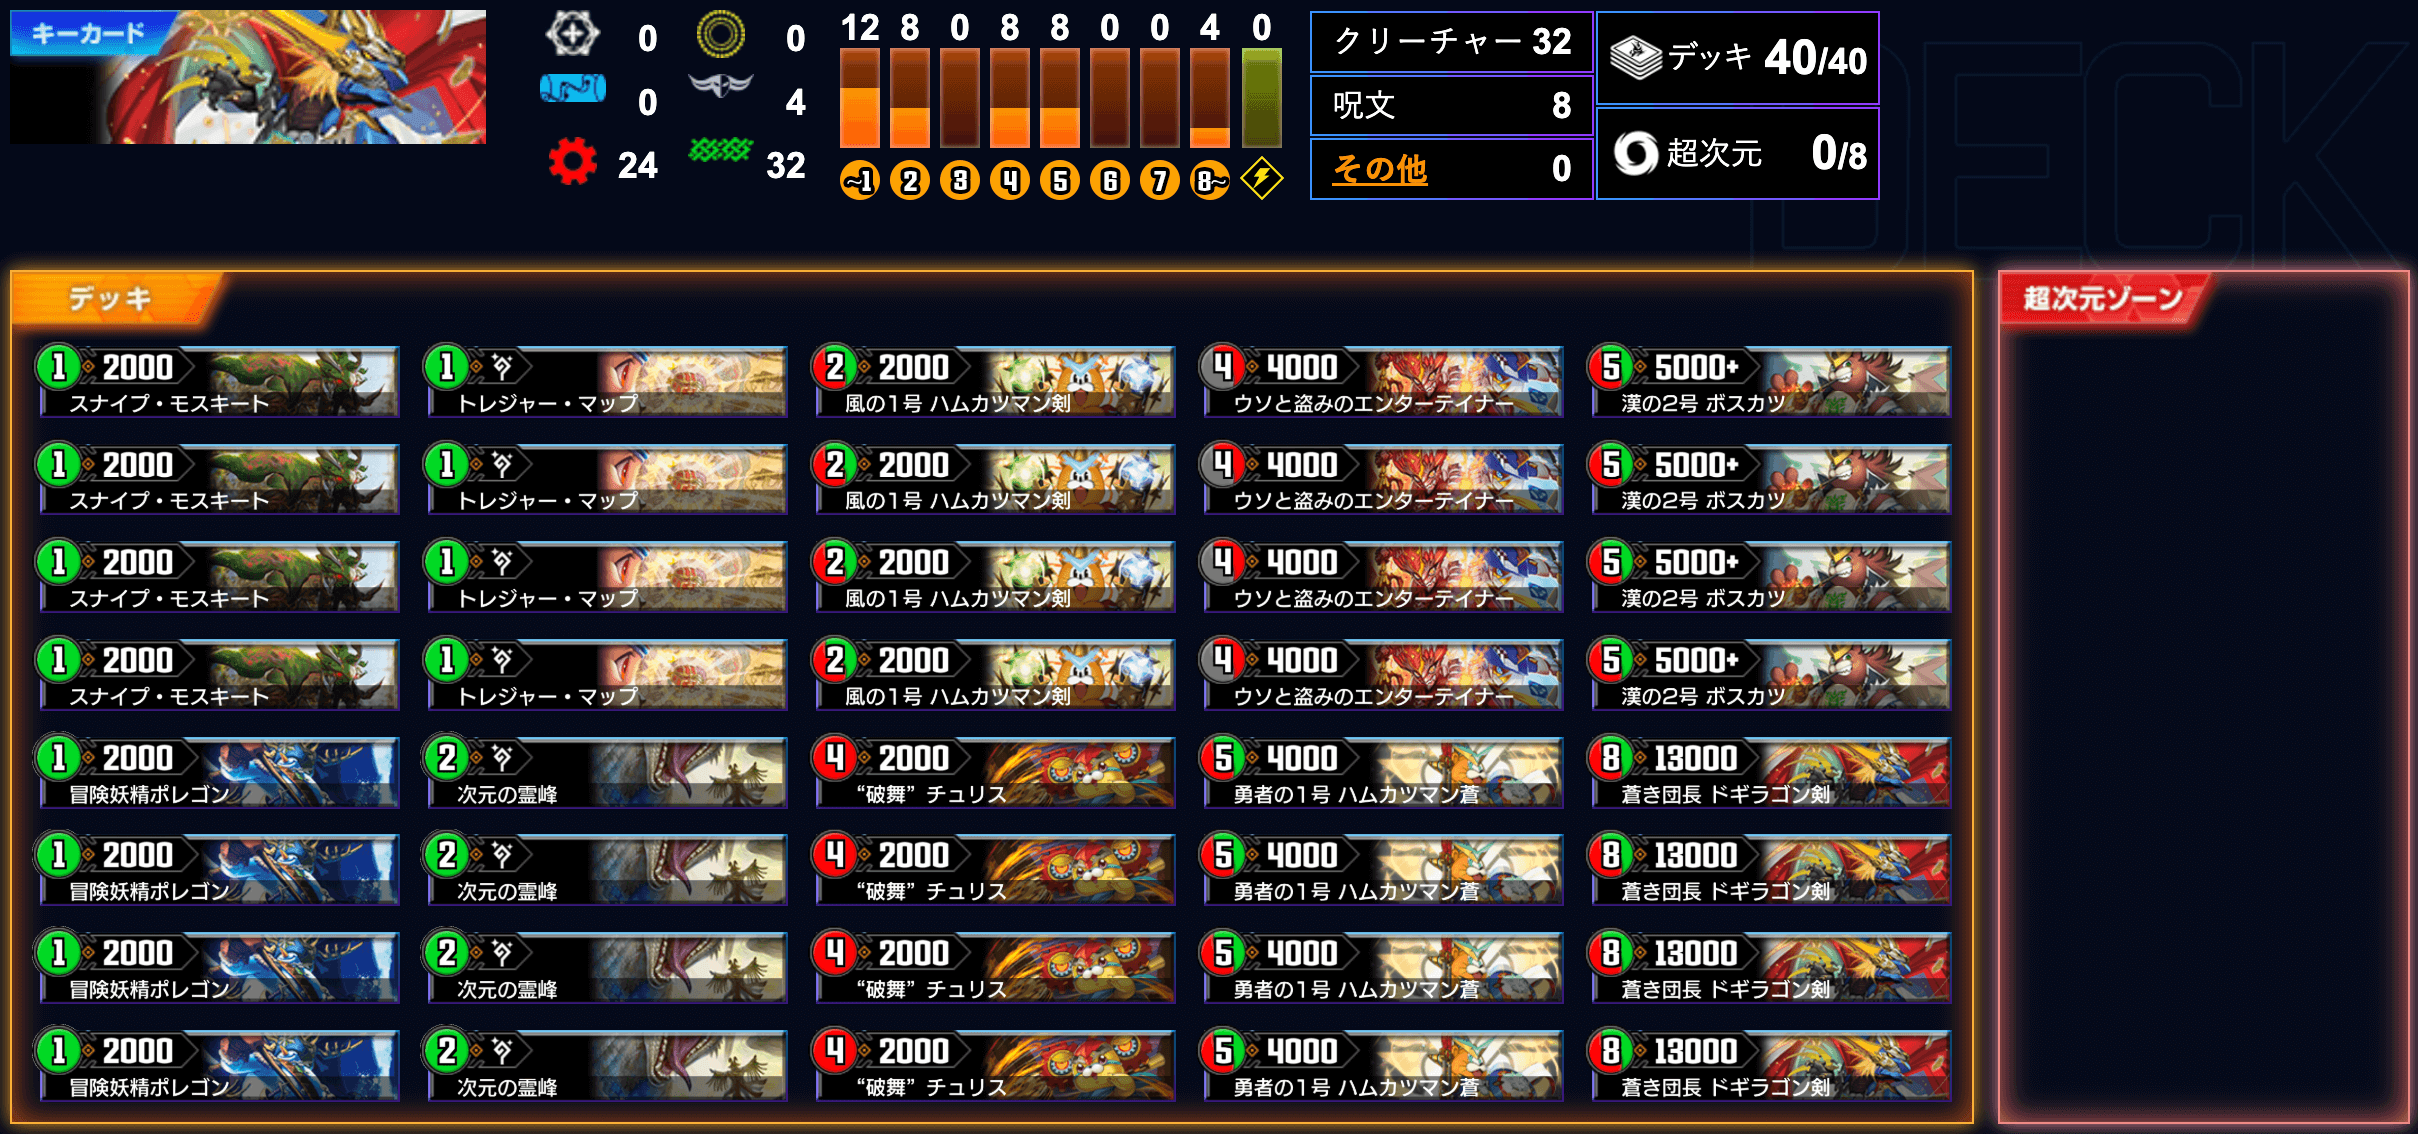Click the deck stack icon

1636,57
